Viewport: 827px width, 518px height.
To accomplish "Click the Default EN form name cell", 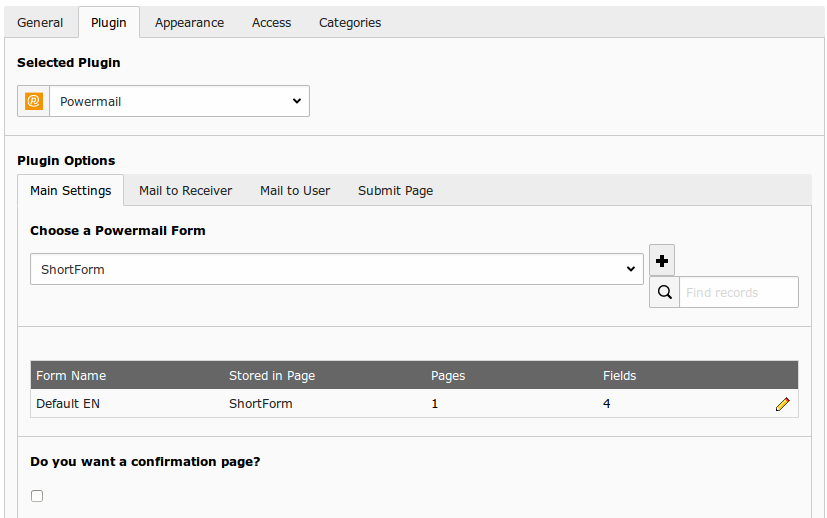I will 68,404.
